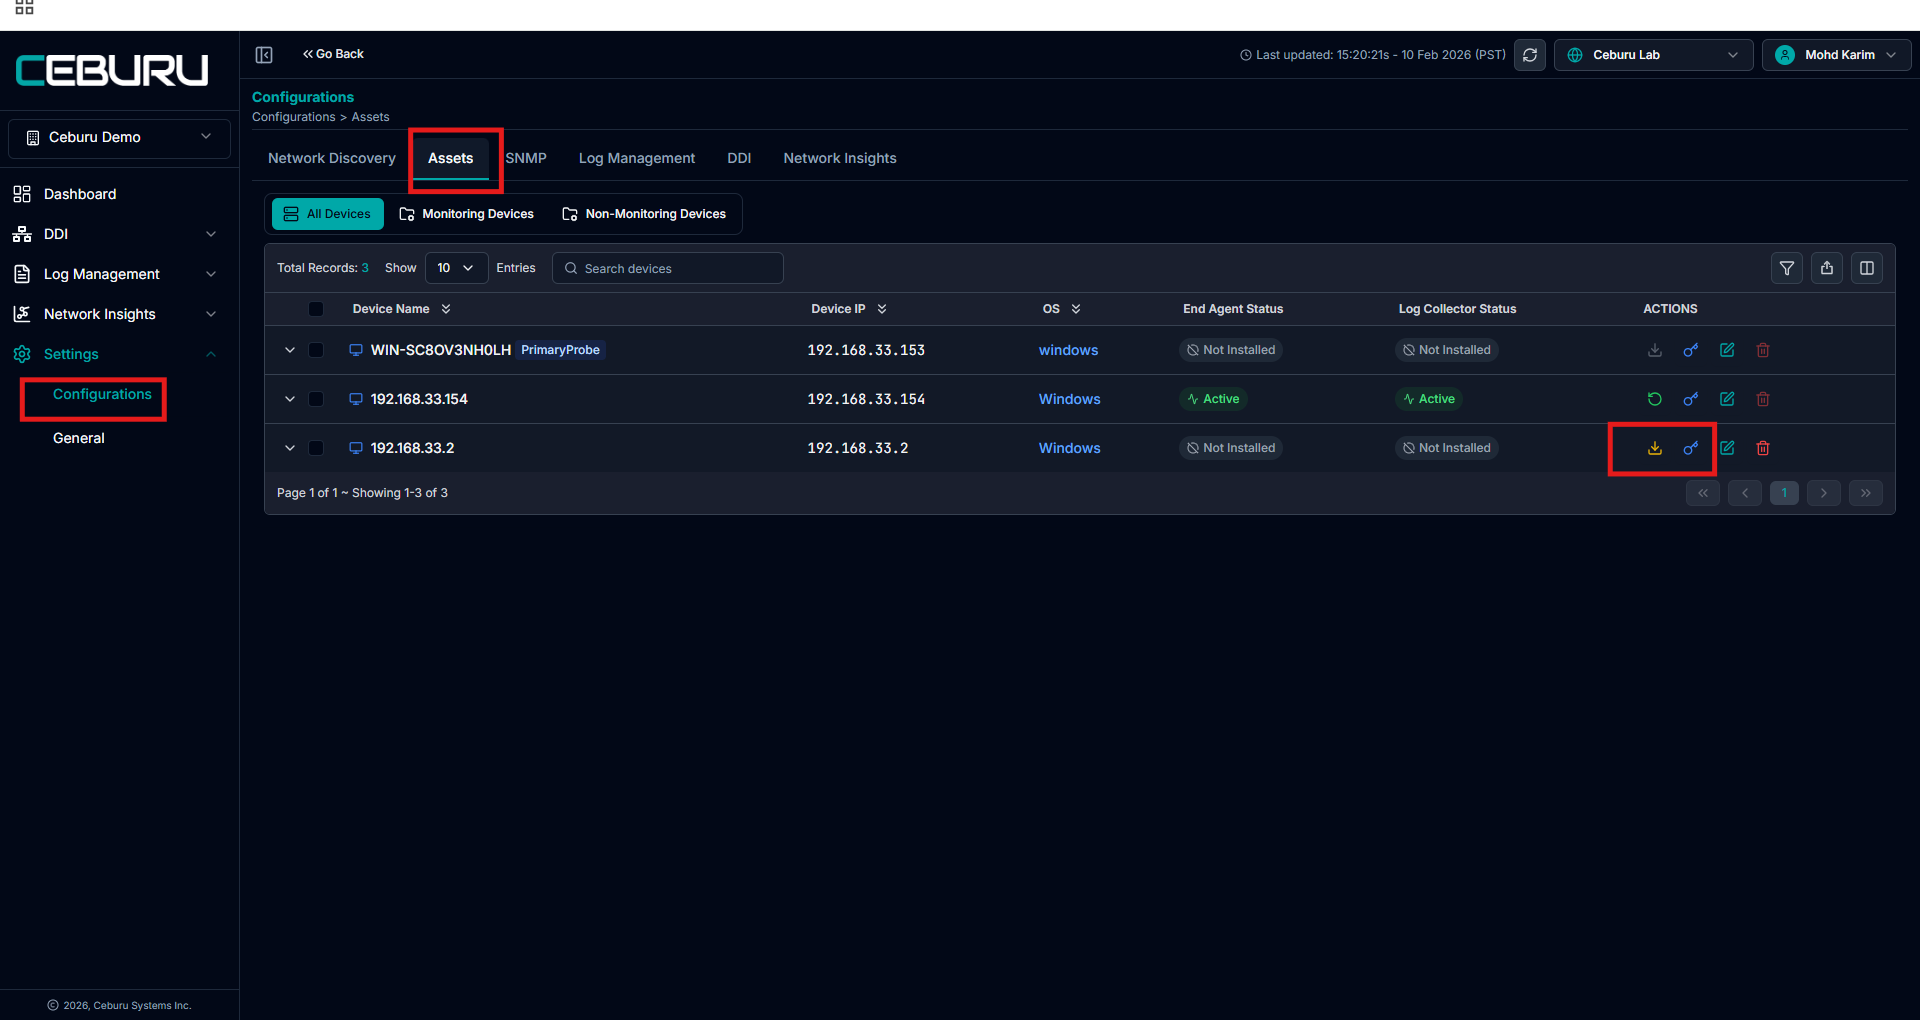Refresh the page data

[1530, 55]
